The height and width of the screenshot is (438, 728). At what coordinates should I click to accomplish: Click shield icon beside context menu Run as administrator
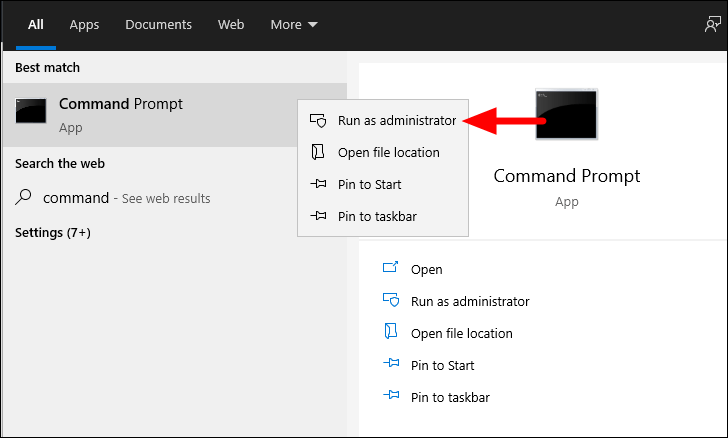pyautogui.click(x=318, y=120)
